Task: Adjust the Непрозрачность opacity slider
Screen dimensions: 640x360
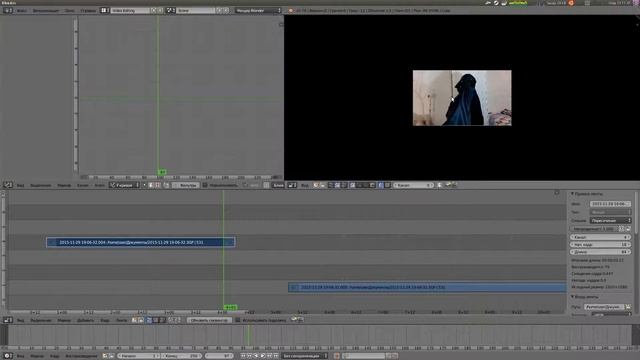Action: (x=594, y=229)
